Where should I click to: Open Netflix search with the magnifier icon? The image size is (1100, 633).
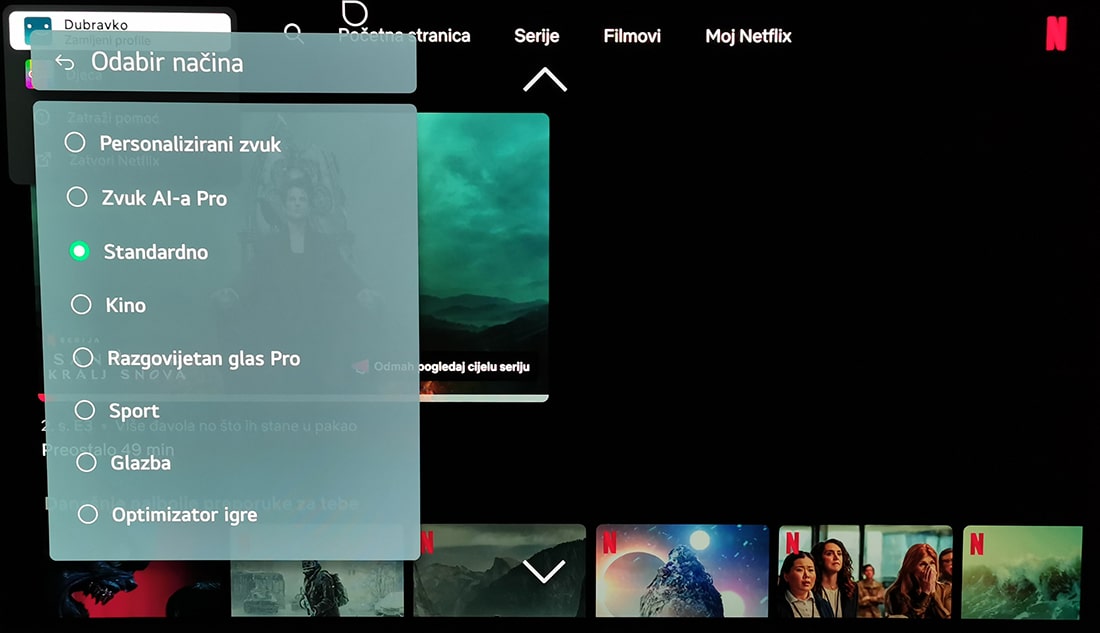point(293,34)
